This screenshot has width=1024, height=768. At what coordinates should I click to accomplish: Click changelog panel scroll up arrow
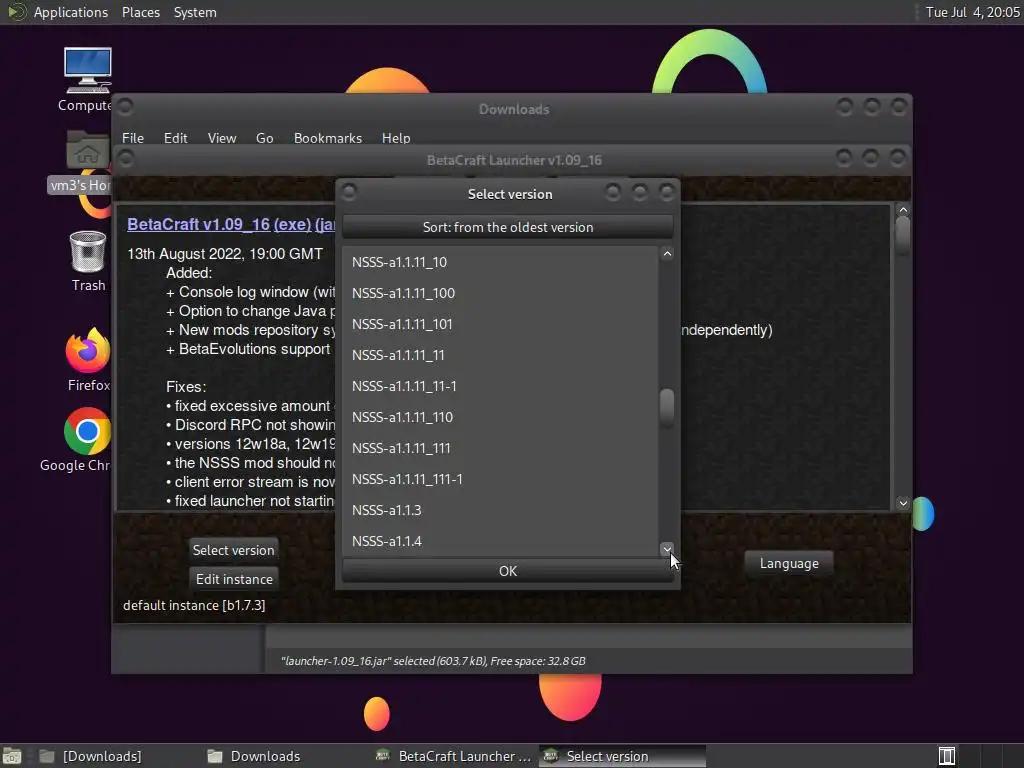(903, 210)
